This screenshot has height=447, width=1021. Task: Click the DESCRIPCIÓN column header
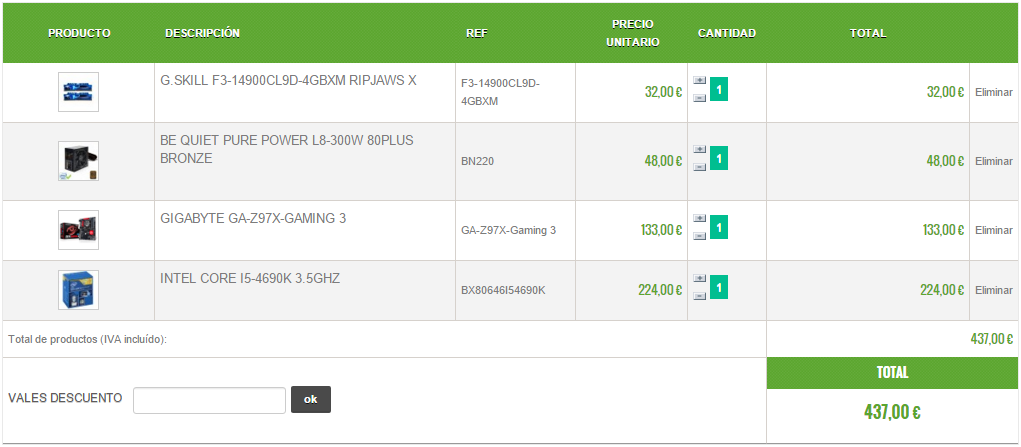tap(203, 33)
